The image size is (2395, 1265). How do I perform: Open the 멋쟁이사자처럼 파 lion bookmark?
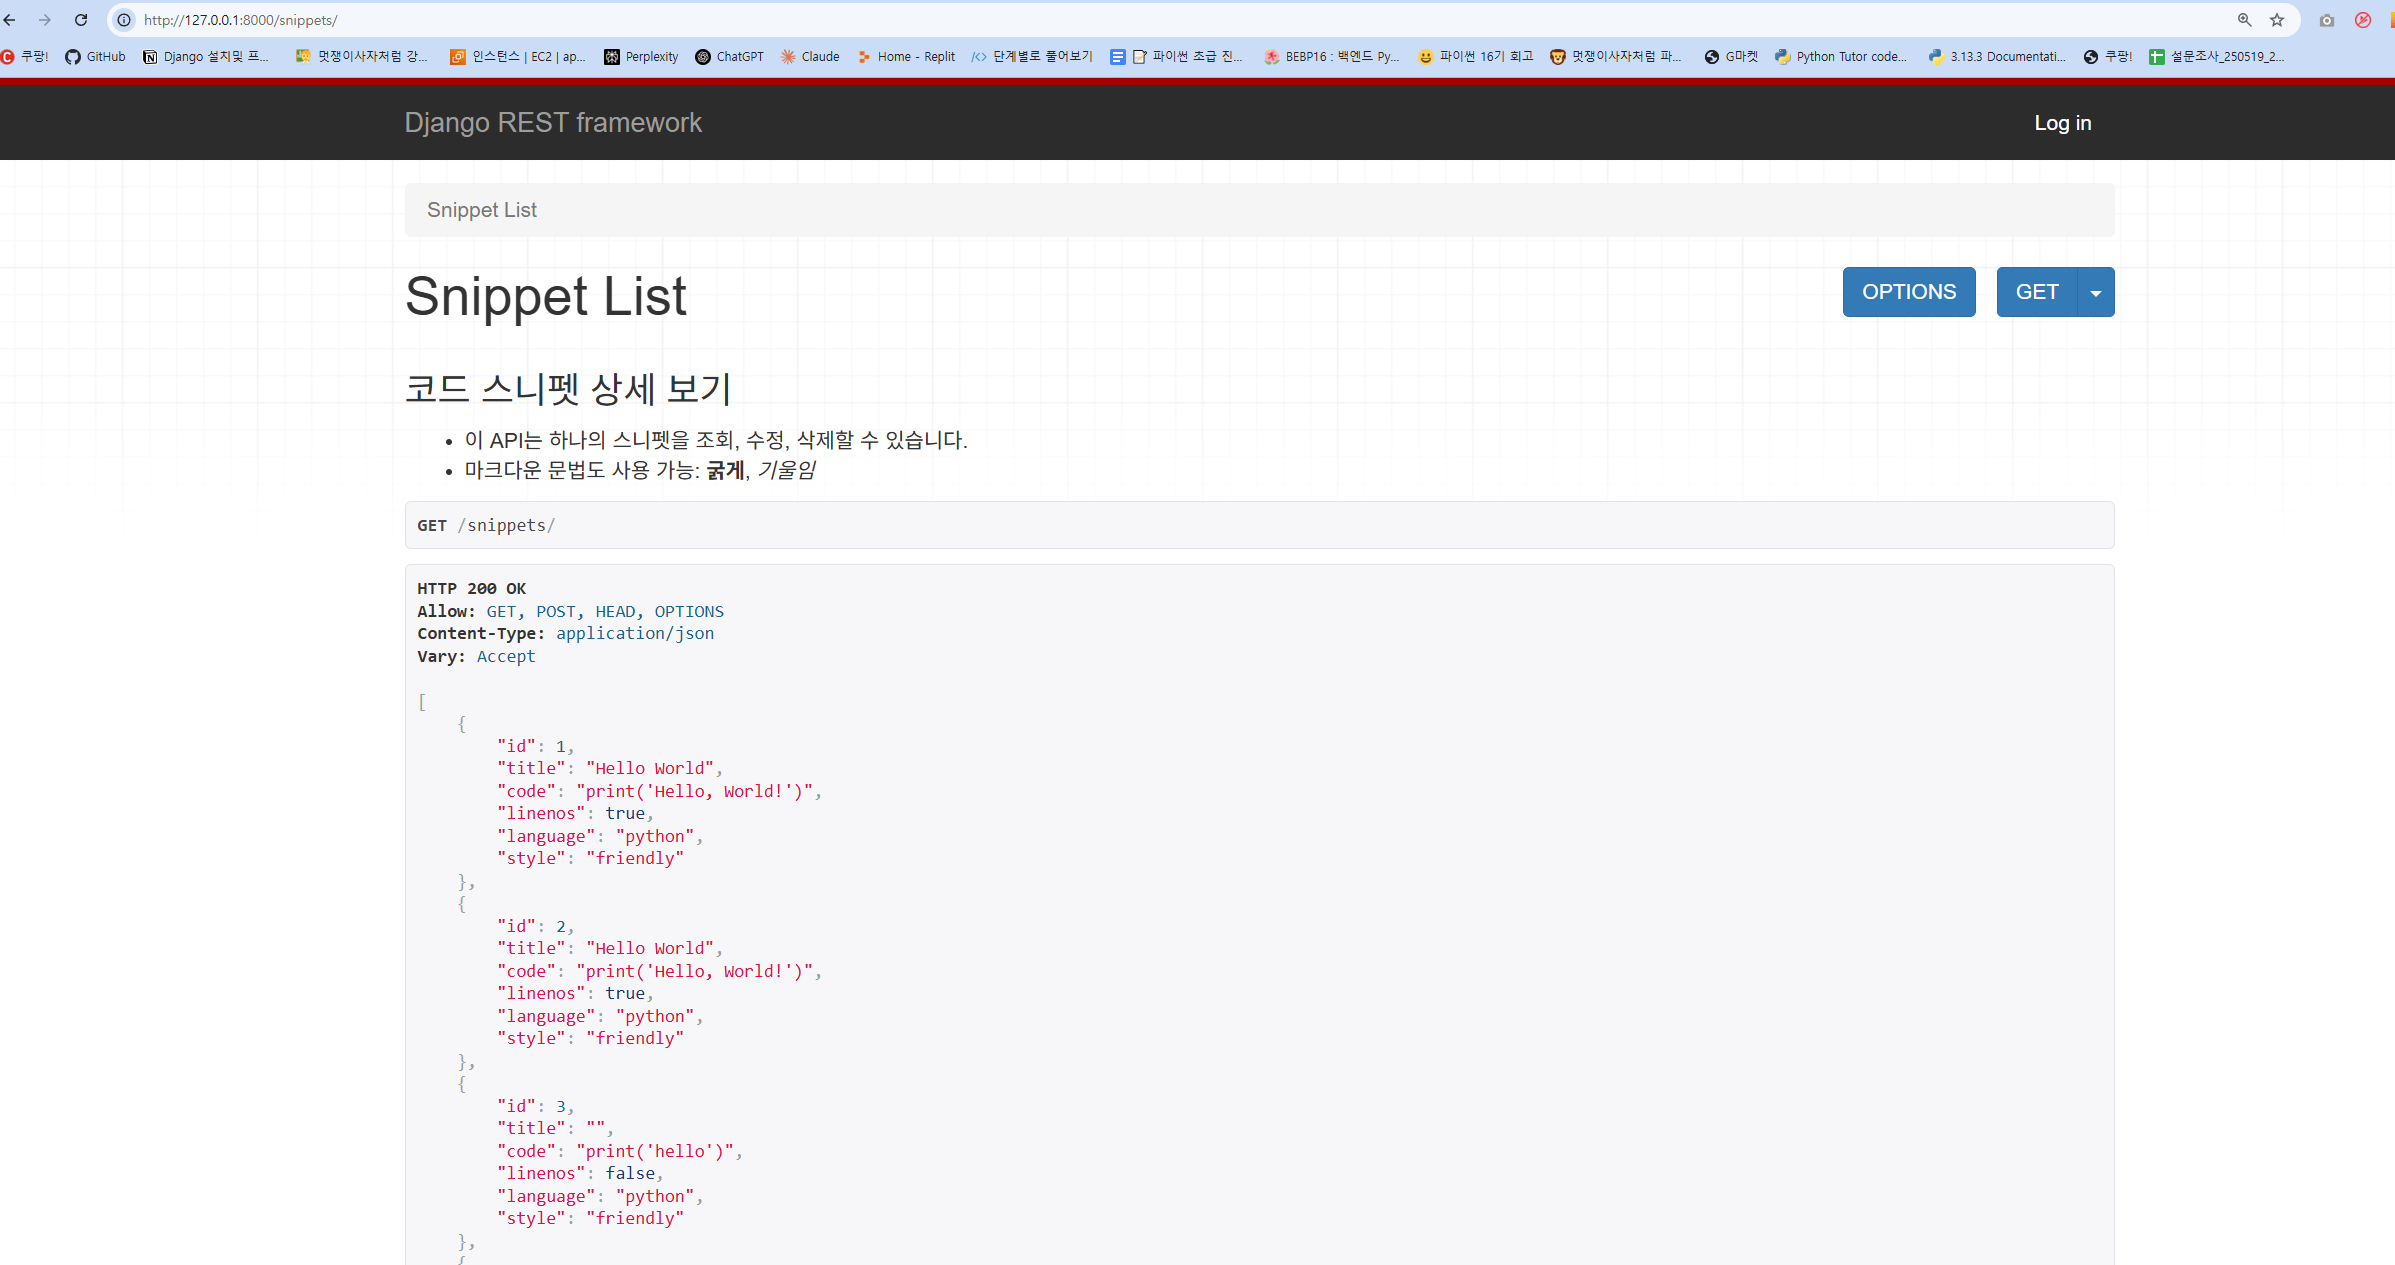point(1616,57)
